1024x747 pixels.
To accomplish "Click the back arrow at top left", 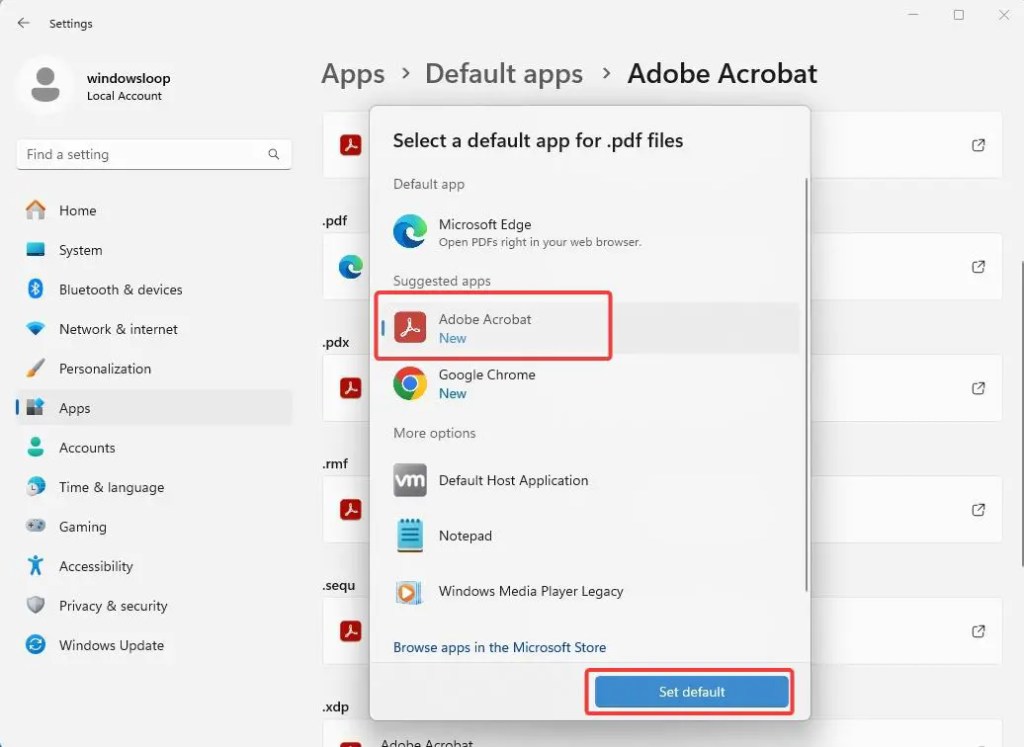I will [22, 23].
